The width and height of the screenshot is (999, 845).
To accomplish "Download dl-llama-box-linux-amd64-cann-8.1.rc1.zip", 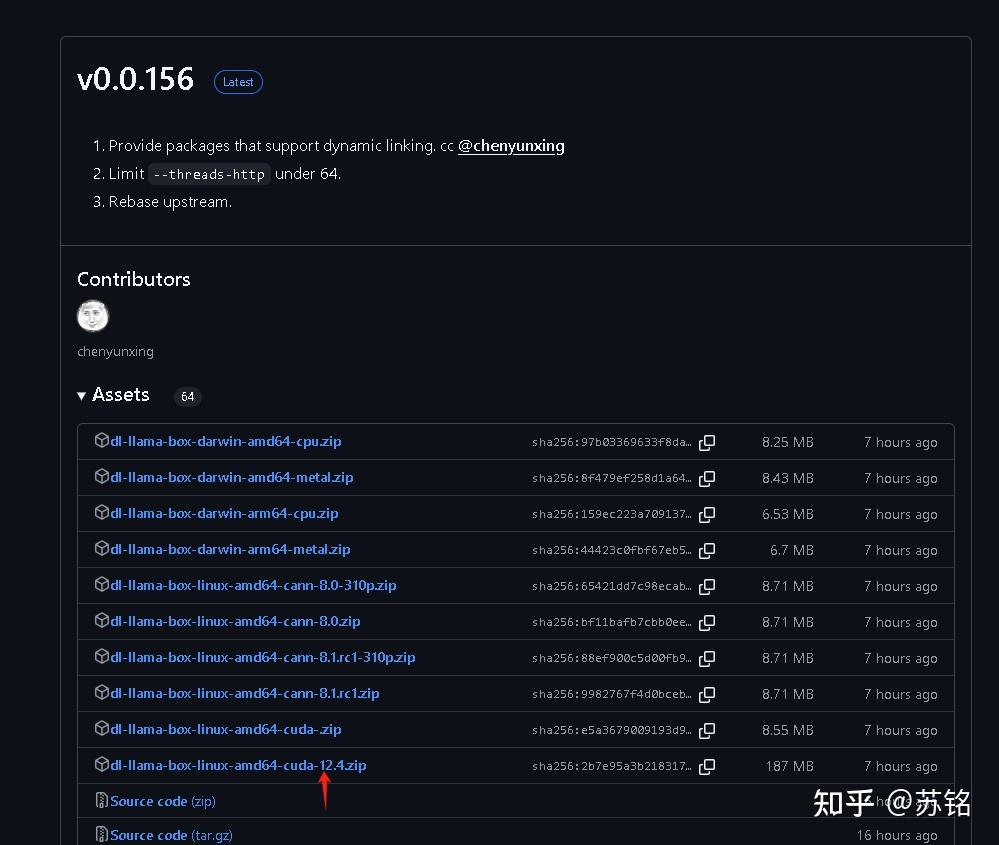I will 244,693.
